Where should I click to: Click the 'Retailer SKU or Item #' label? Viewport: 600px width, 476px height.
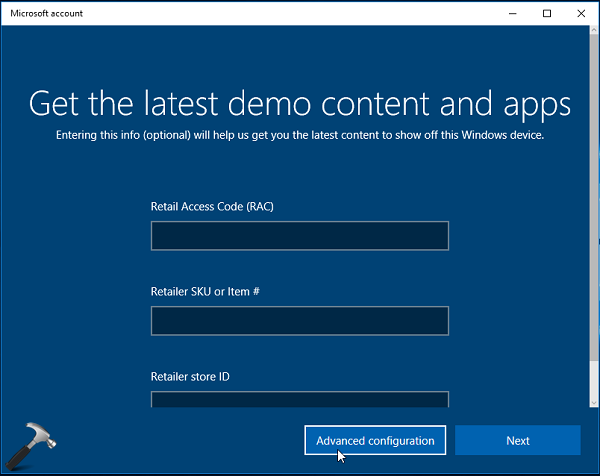point(205,292)
